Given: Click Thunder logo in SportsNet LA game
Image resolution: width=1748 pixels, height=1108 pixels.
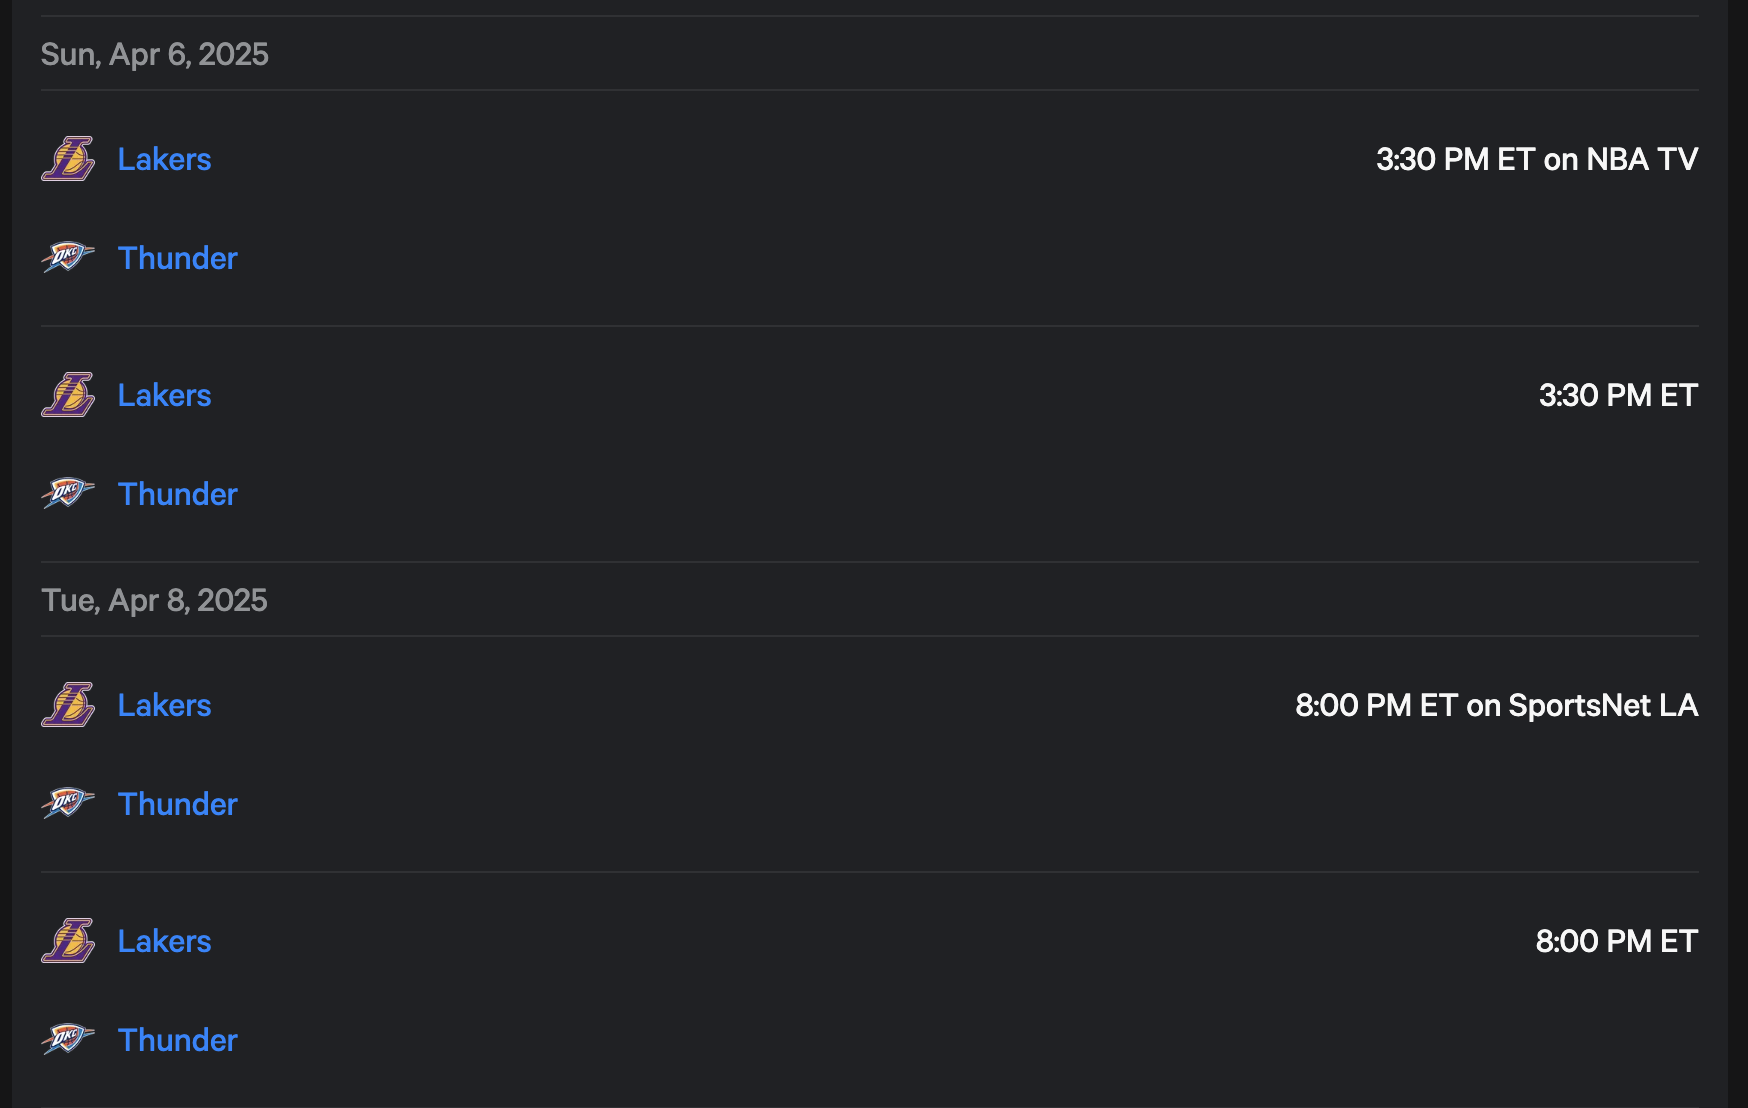Looking at the screenshot, I should click(x=68, y=803).
